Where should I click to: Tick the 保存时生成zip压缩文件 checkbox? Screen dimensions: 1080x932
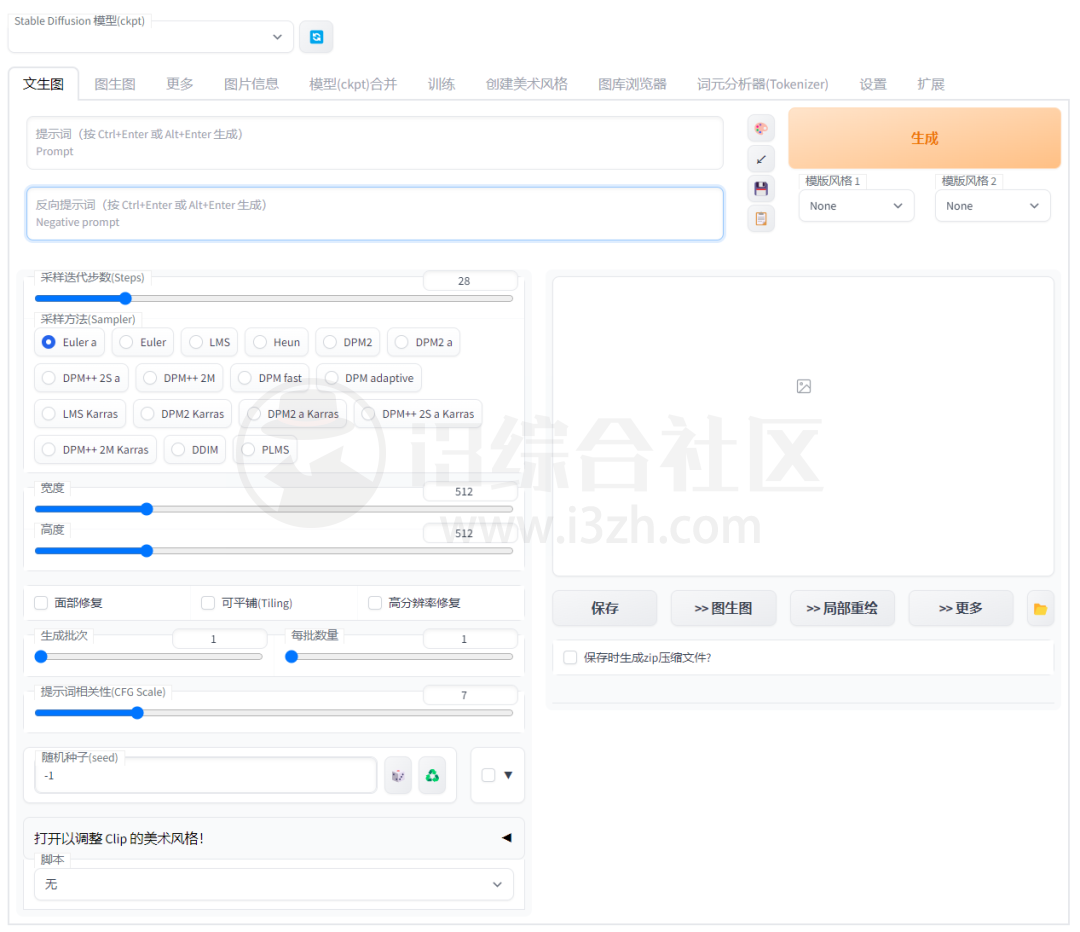tap(570, 658)
